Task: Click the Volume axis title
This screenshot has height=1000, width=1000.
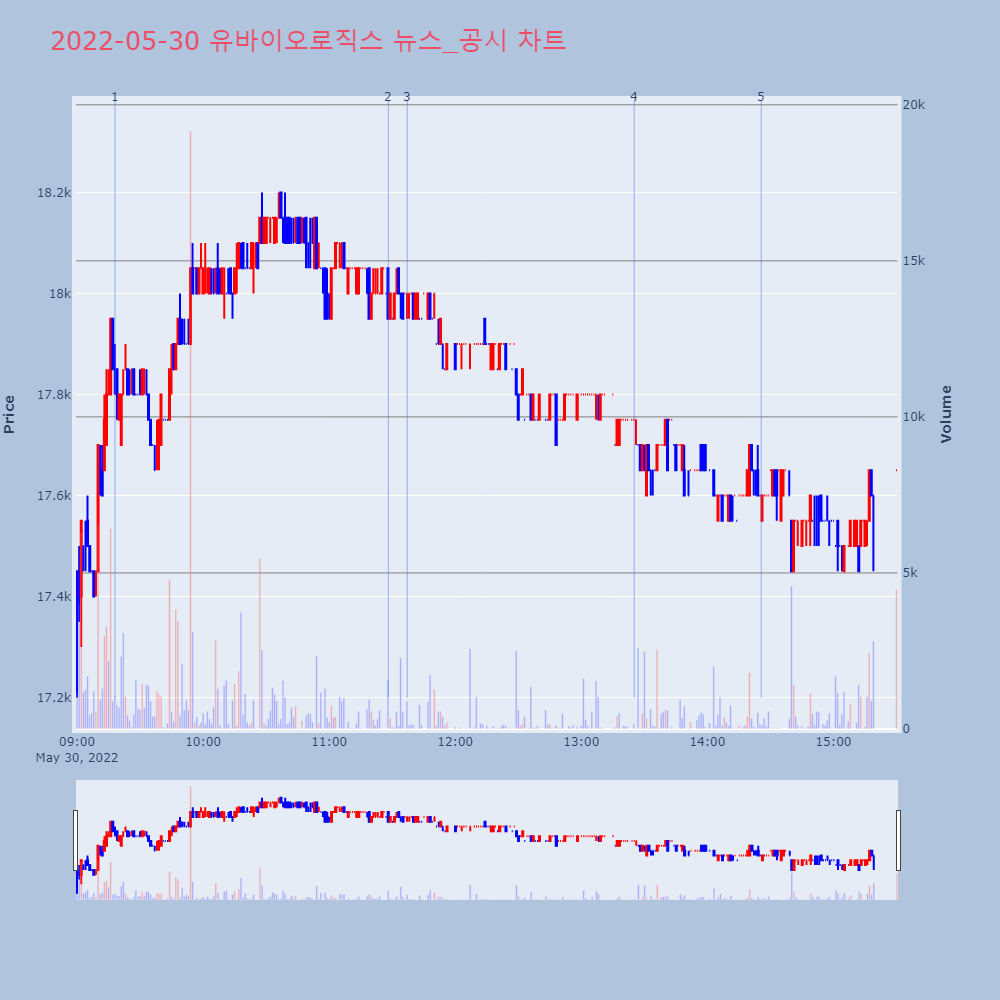Action: [x=946, y=414]
